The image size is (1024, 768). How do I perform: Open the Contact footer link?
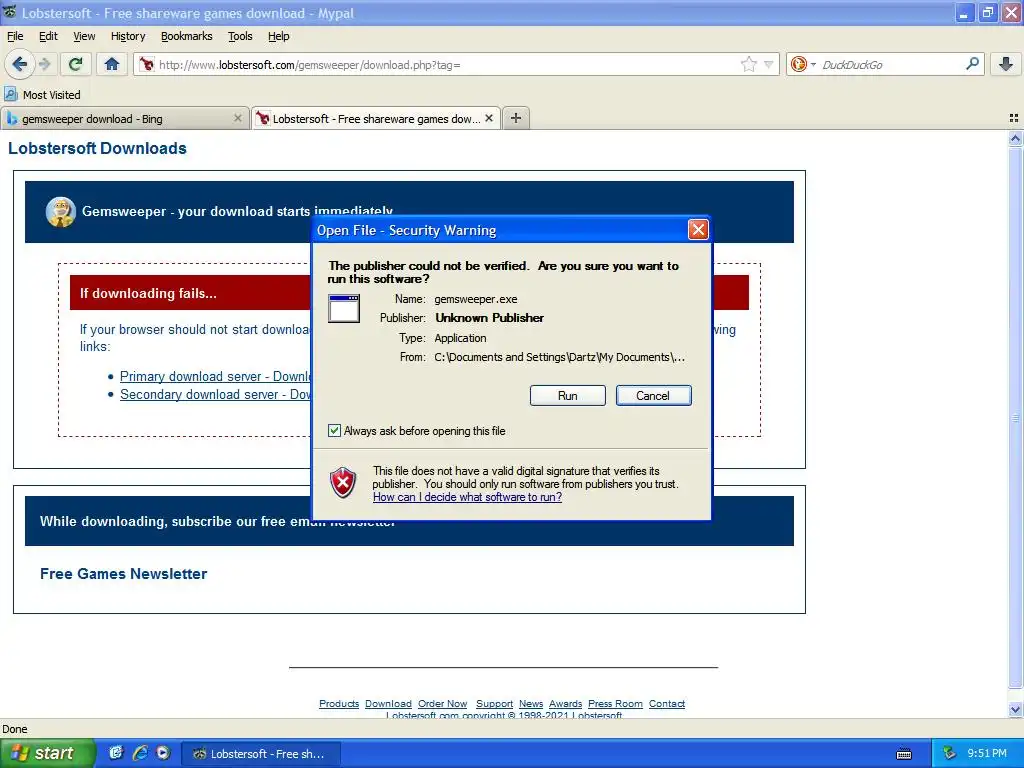pyautogui.click(x=667, y=703)
